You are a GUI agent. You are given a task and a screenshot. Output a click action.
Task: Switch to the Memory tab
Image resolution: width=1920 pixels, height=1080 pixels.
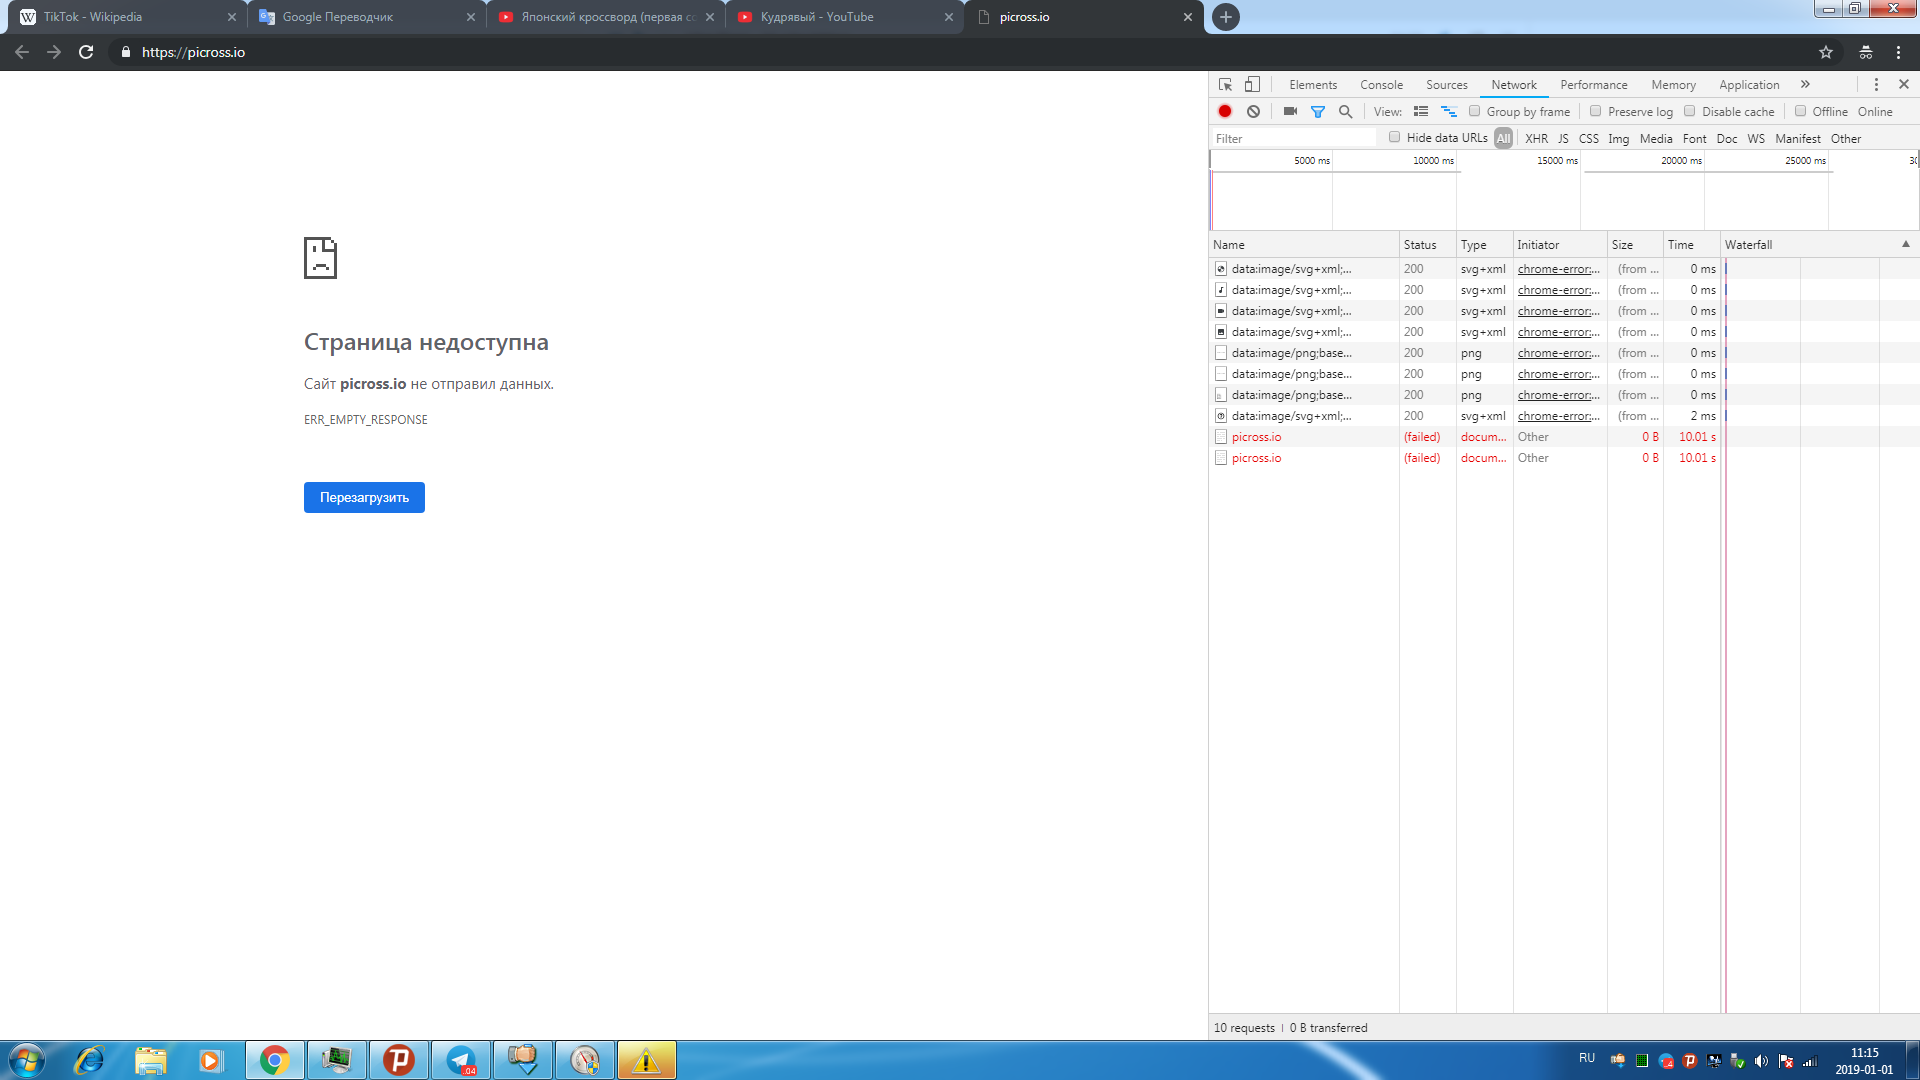point(1674,85)
